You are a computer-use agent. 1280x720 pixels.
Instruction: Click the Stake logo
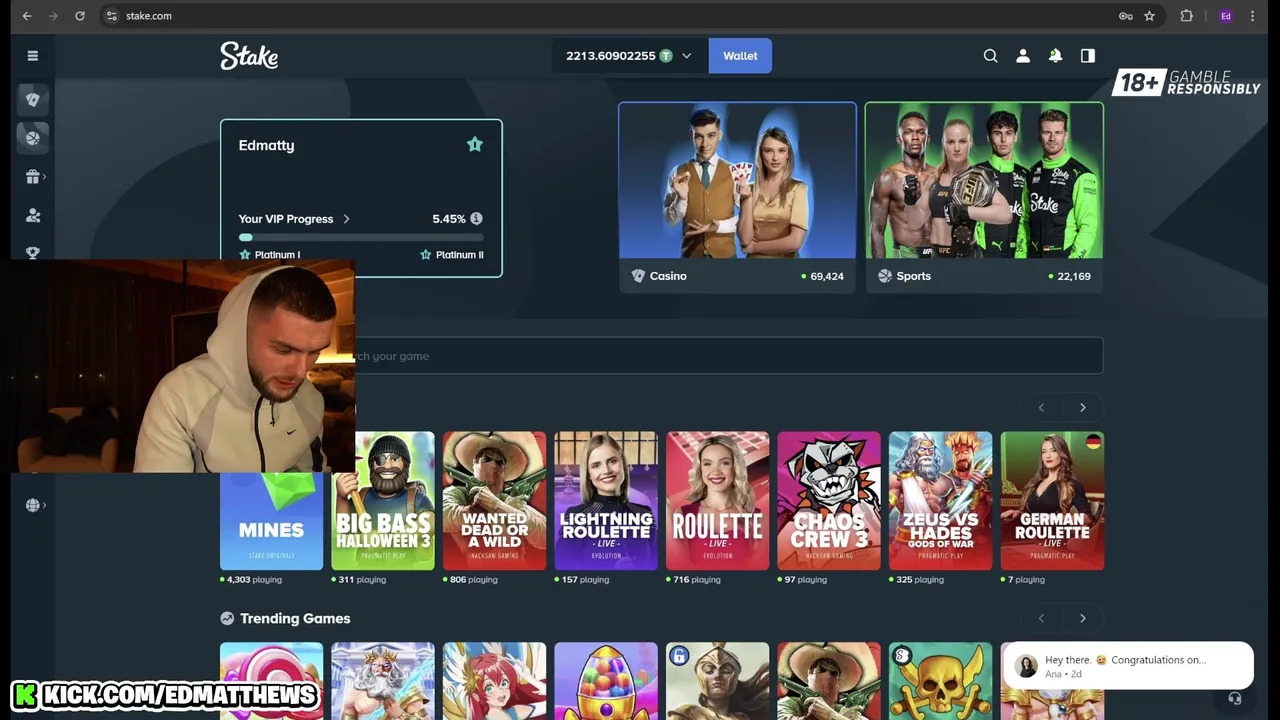pos(249,56)
